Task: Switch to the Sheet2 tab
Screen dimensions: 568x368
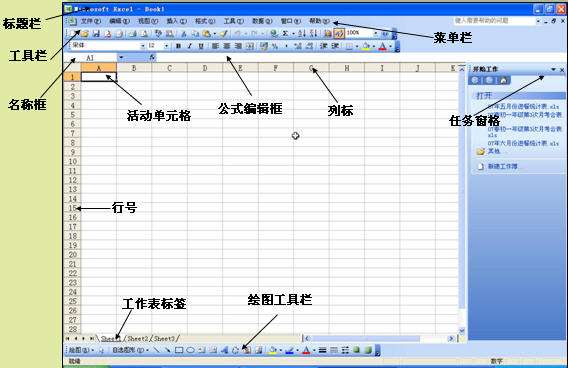Action: [x=138, y=338]
